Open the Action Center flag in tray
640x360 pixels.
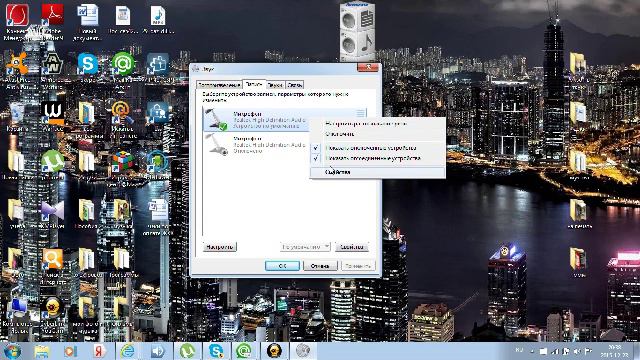588,351
